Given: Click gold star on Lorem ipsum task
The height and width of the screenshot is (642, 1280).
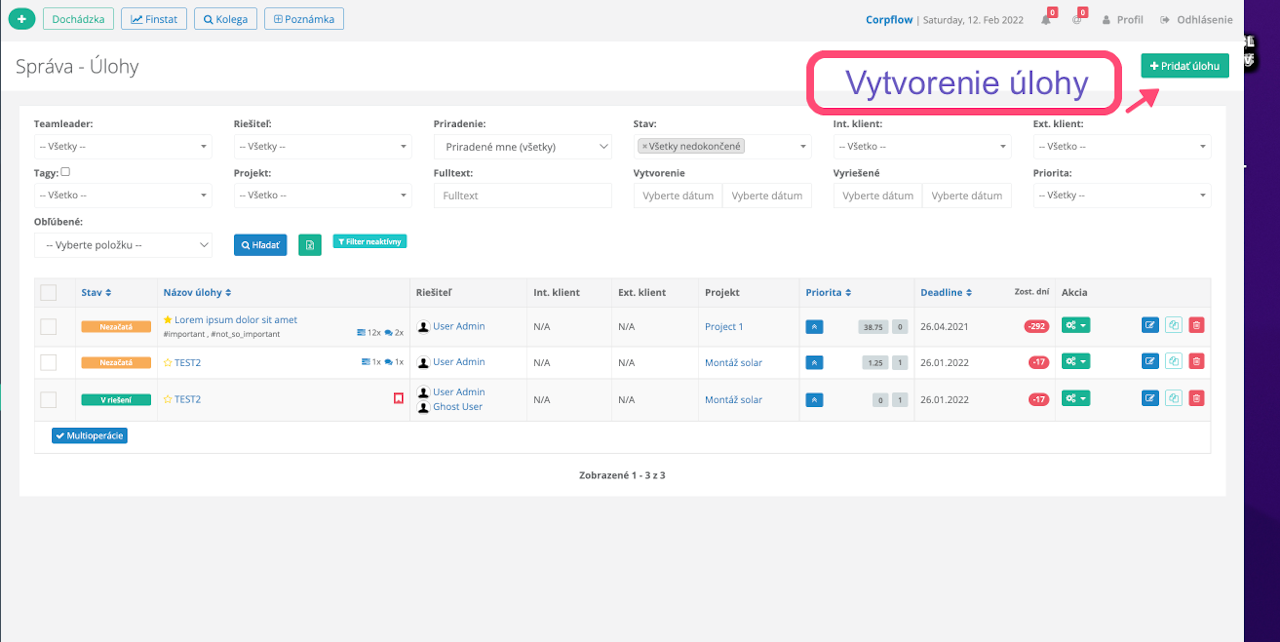Looking at the screenshot, I should [168, 320].
